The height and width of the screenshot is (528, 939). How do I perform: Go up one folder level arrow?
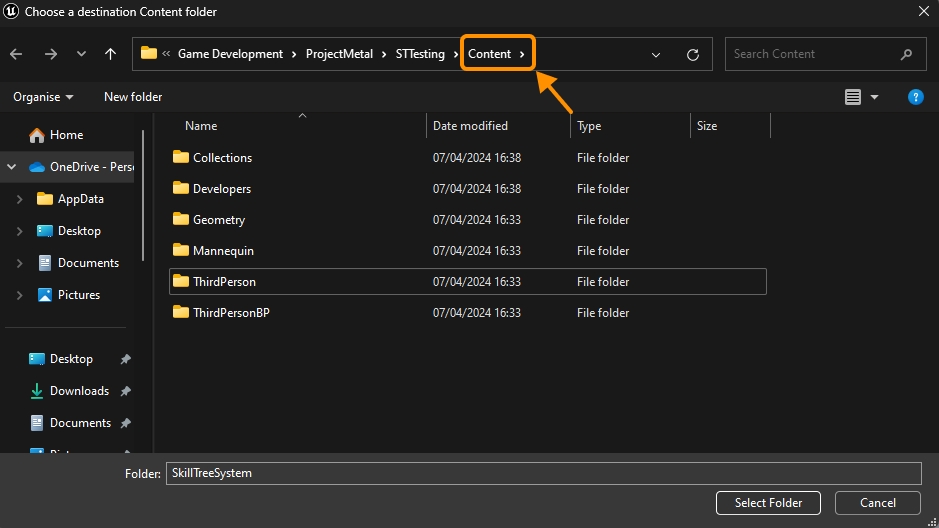point(110,54)
